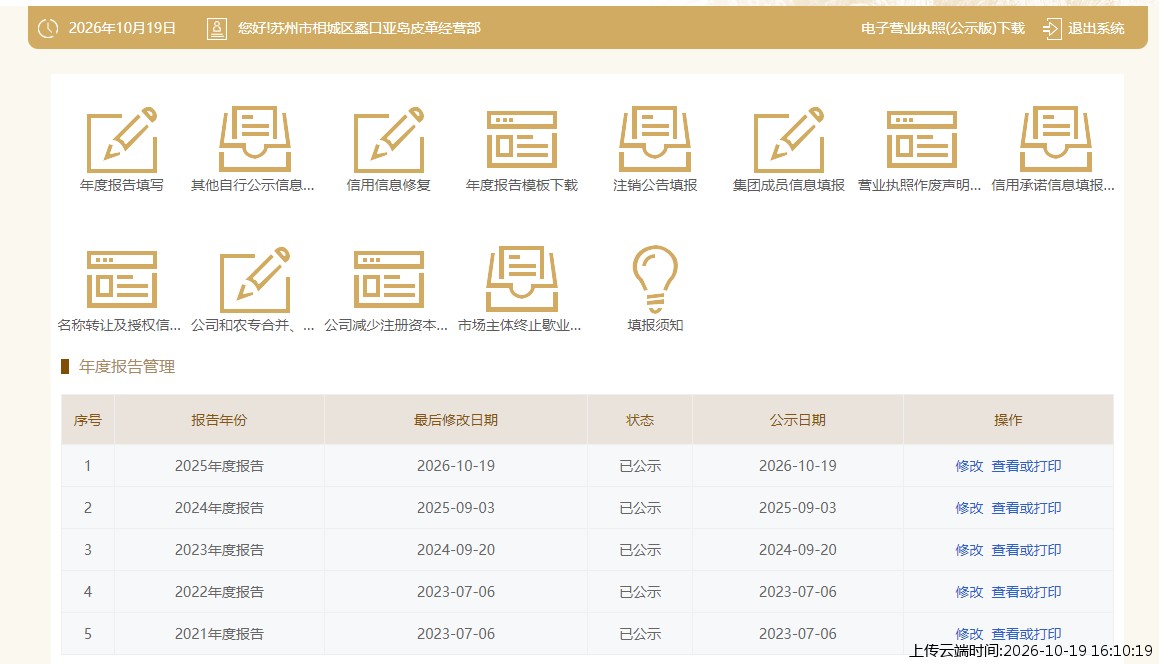
Task: Select 营业执照作废声明 icon
Action: tap(922, 140)
